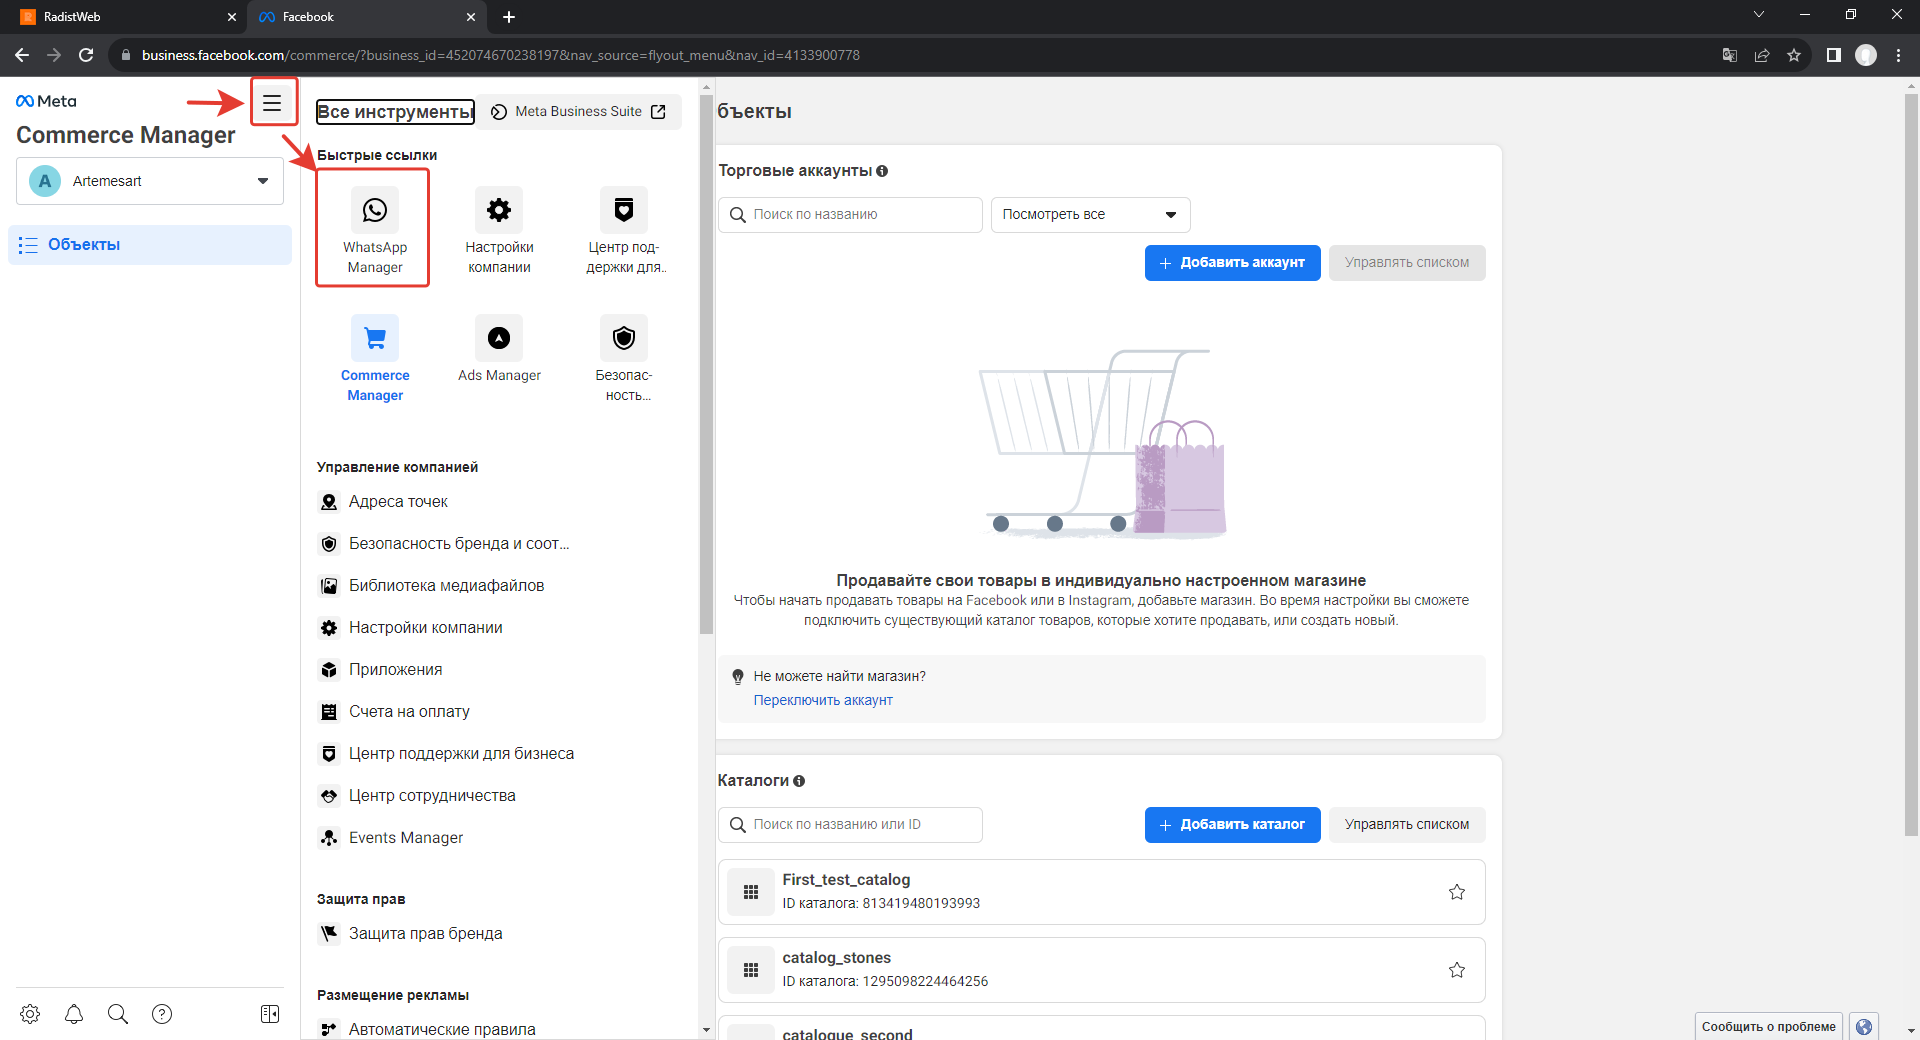Image resolution: width=1920 pixels, height=1040 pixels.
Task: Go back in browser history
Action: click(x=22, y=55)
